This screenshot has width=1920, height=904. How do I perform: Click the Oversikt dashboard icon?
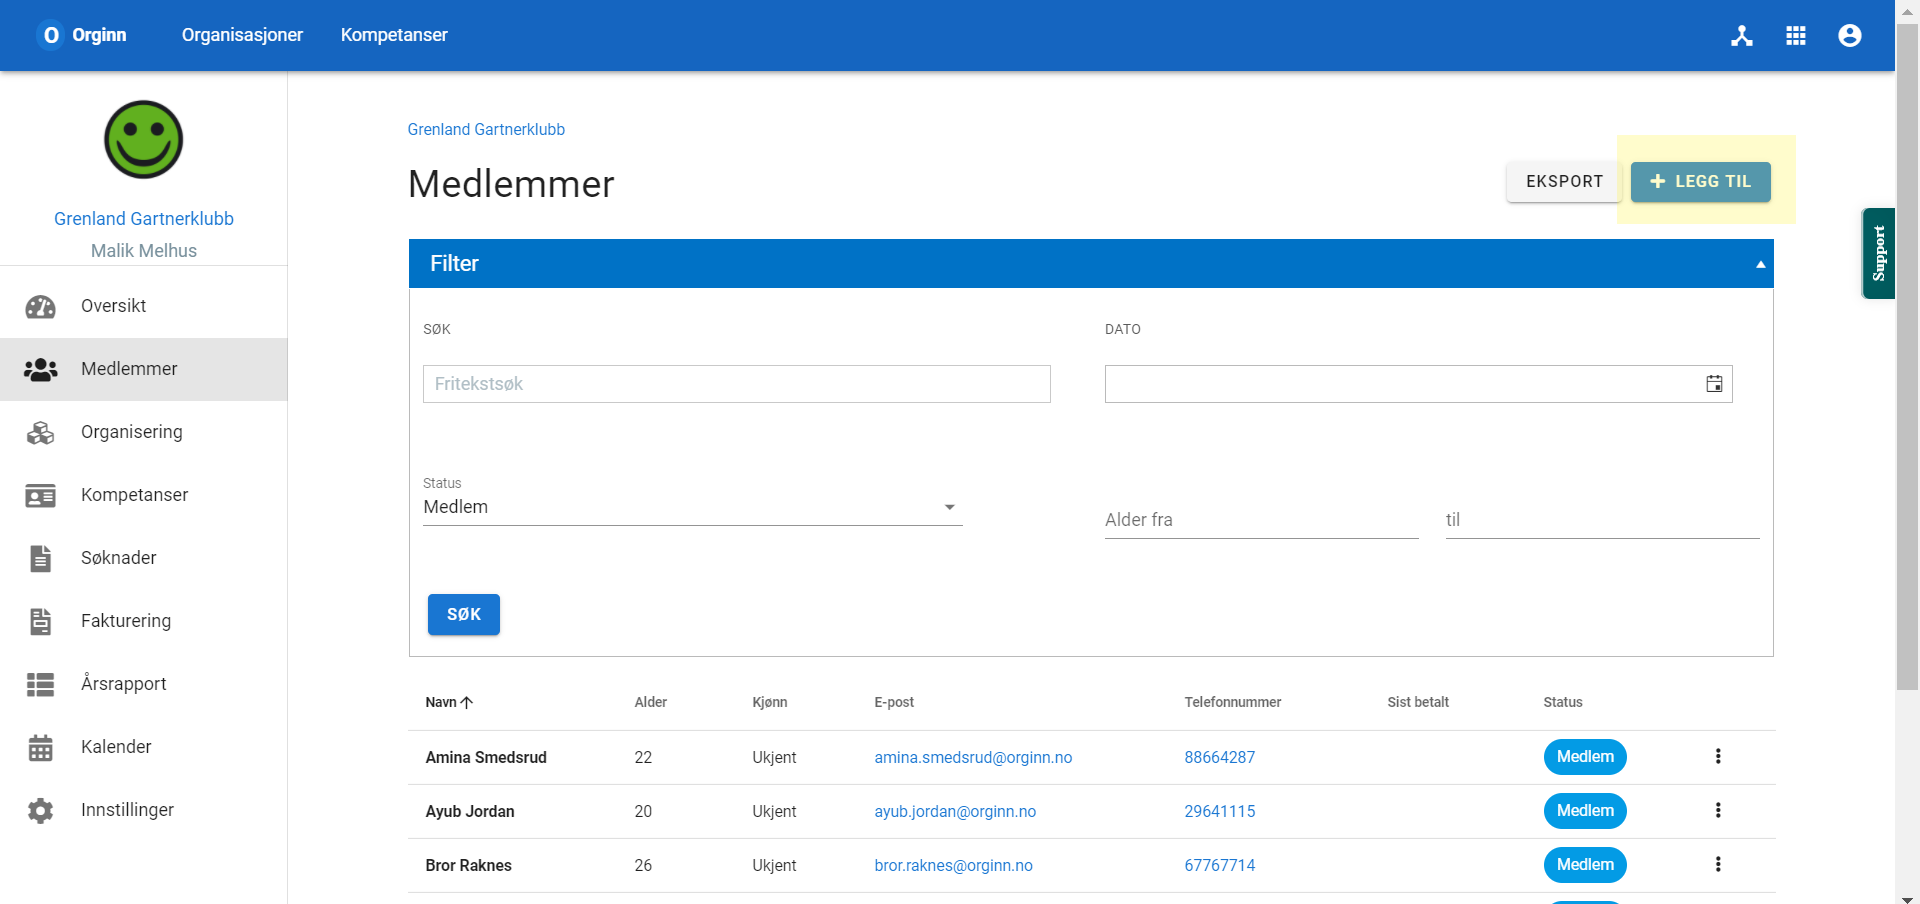tap(41, 306)
